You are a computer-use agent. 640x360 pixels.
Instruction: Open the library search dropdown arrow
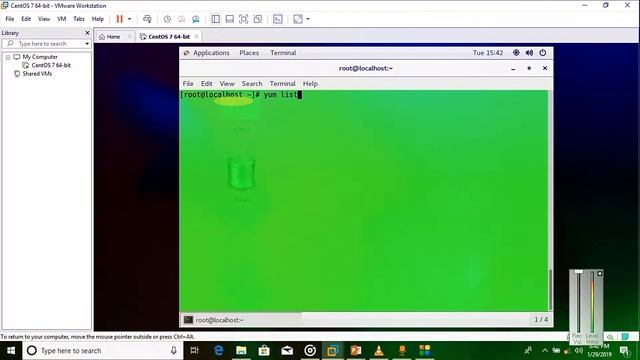(x=87, y=43)
